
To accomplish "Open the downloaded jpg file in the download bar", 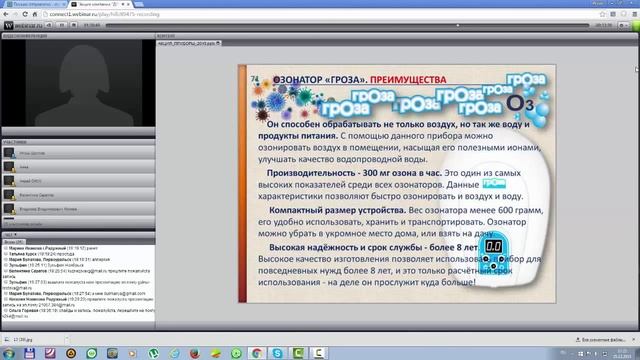I will pos(22,340).
